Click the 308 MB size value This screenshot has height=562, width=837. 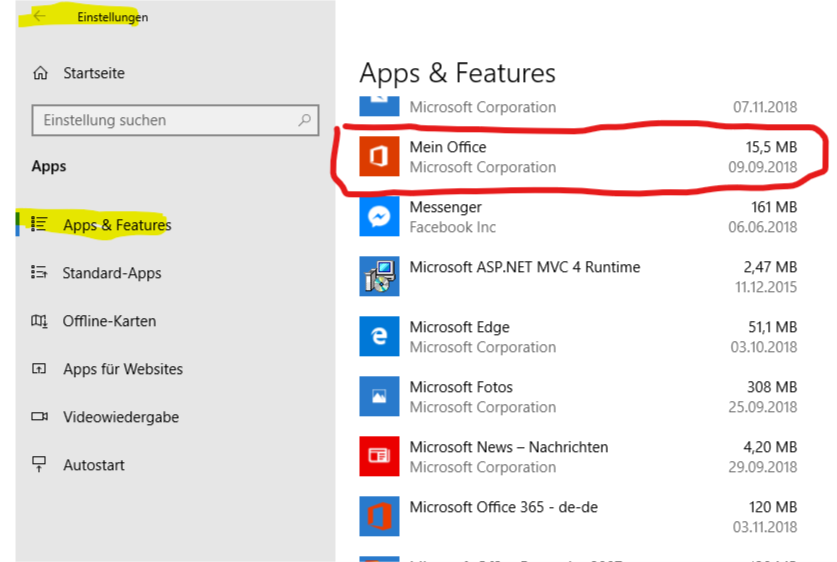tap(772, 387)
